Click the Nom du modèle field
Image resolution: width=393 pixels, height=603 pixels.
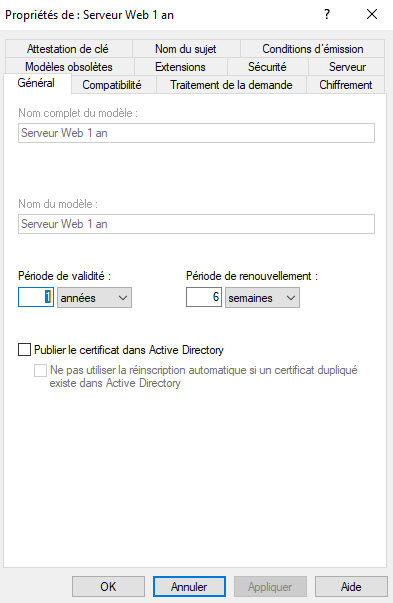[196, 224]
